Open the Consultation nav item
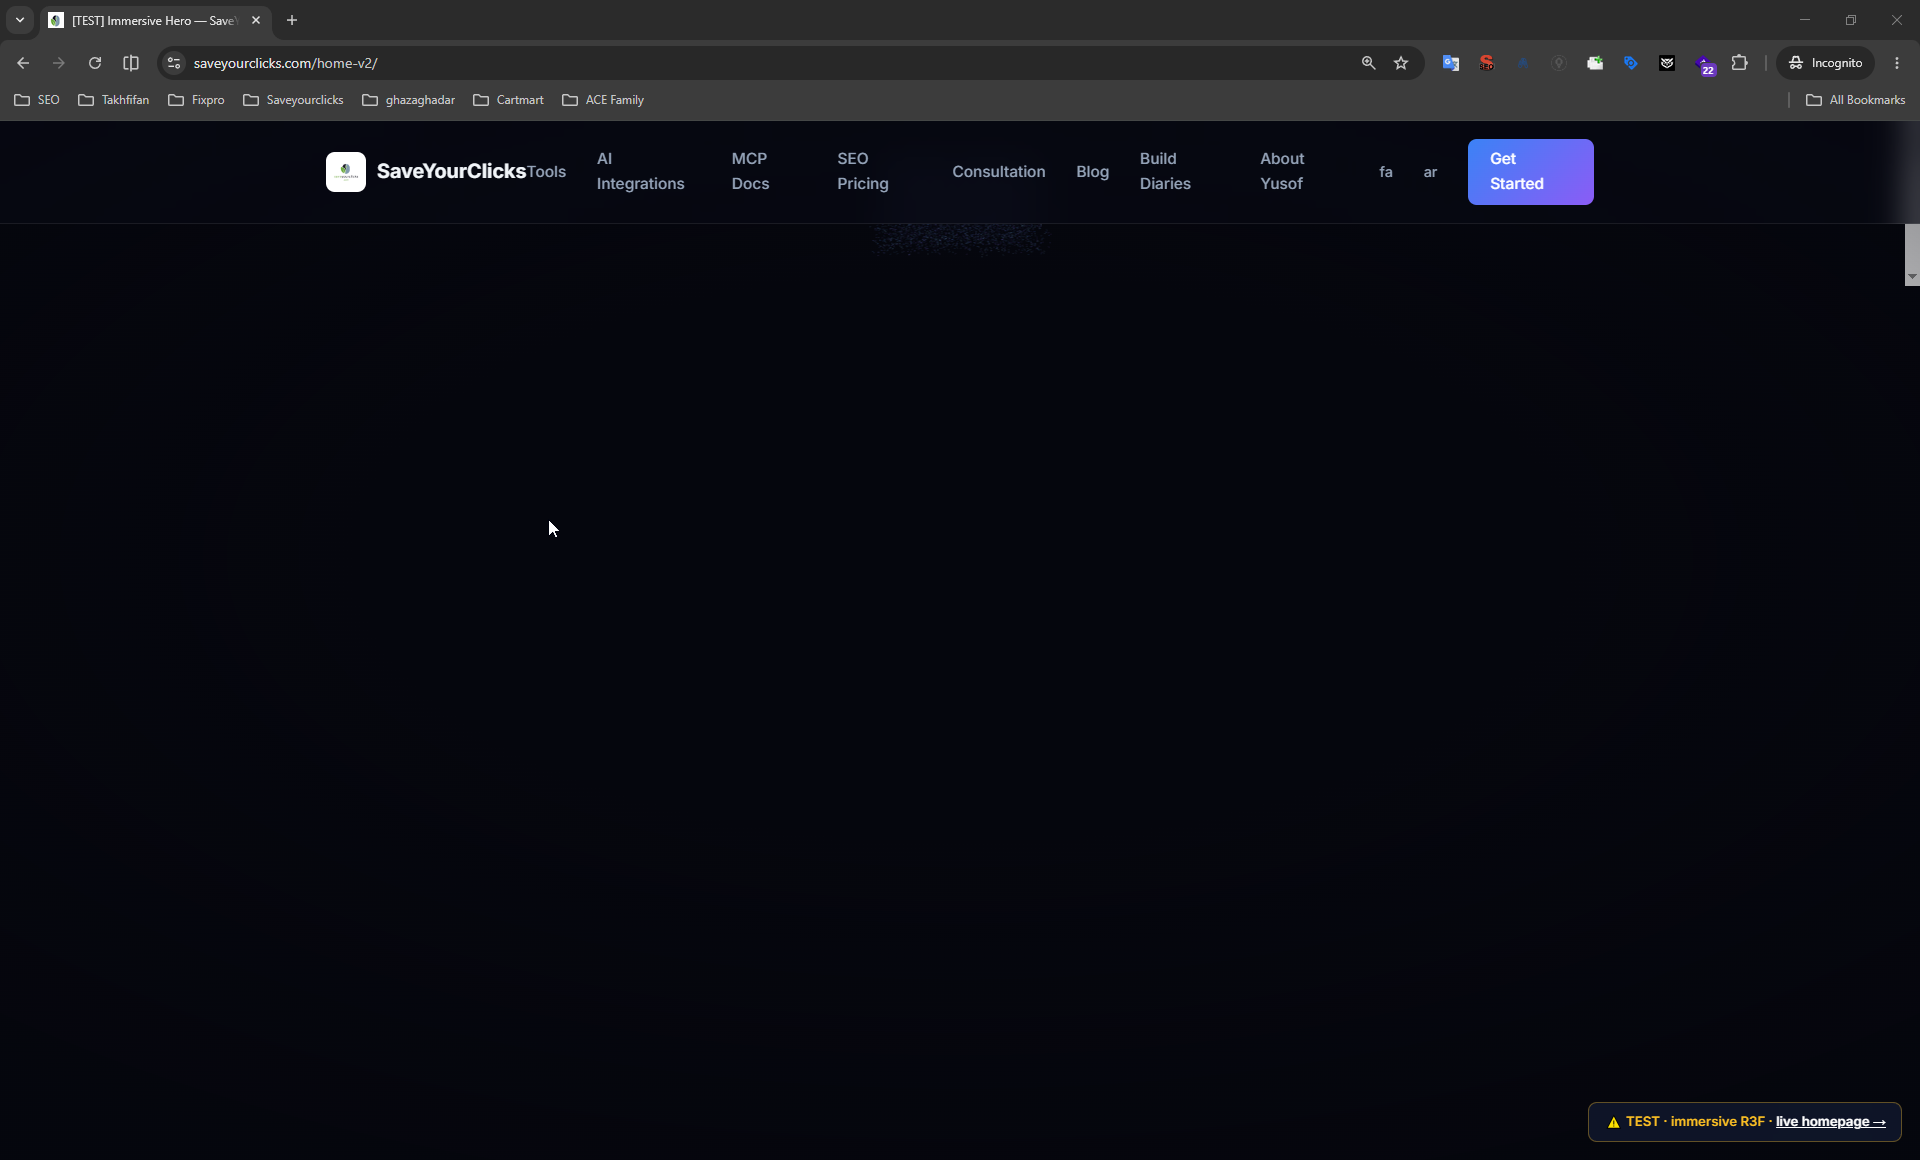The height and width of the screenshot is (1160, 1920). tap(999, 172)
